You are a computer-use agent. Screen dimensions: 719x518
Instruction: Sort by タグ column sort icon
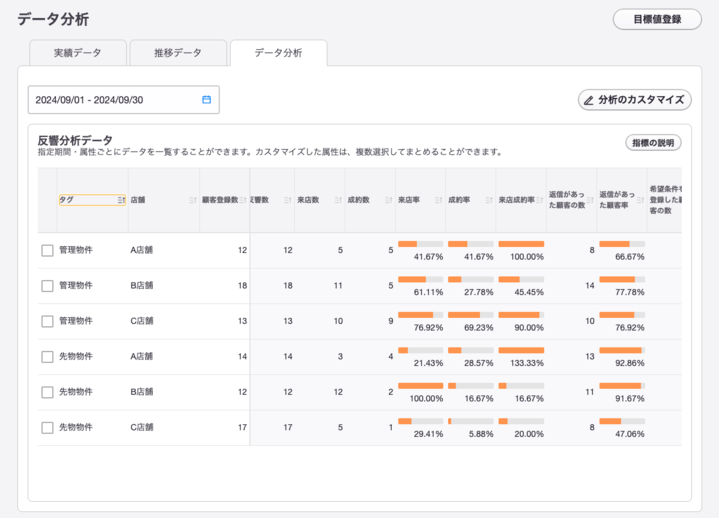(x=121, y=200)
